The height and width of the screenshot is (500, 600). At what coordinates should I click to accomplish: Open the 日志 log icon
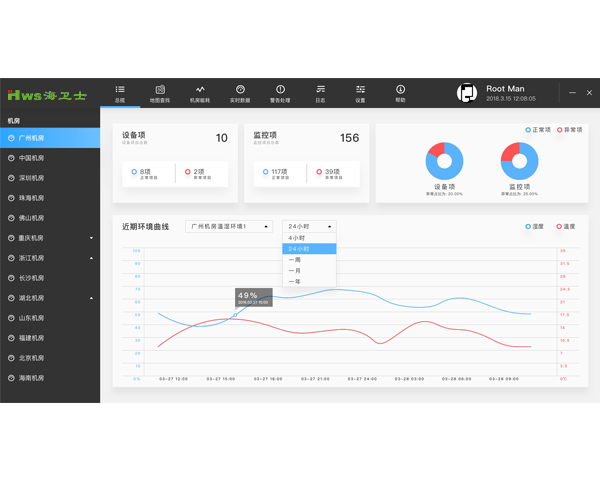pyautogui.click(x=321, y=89)
